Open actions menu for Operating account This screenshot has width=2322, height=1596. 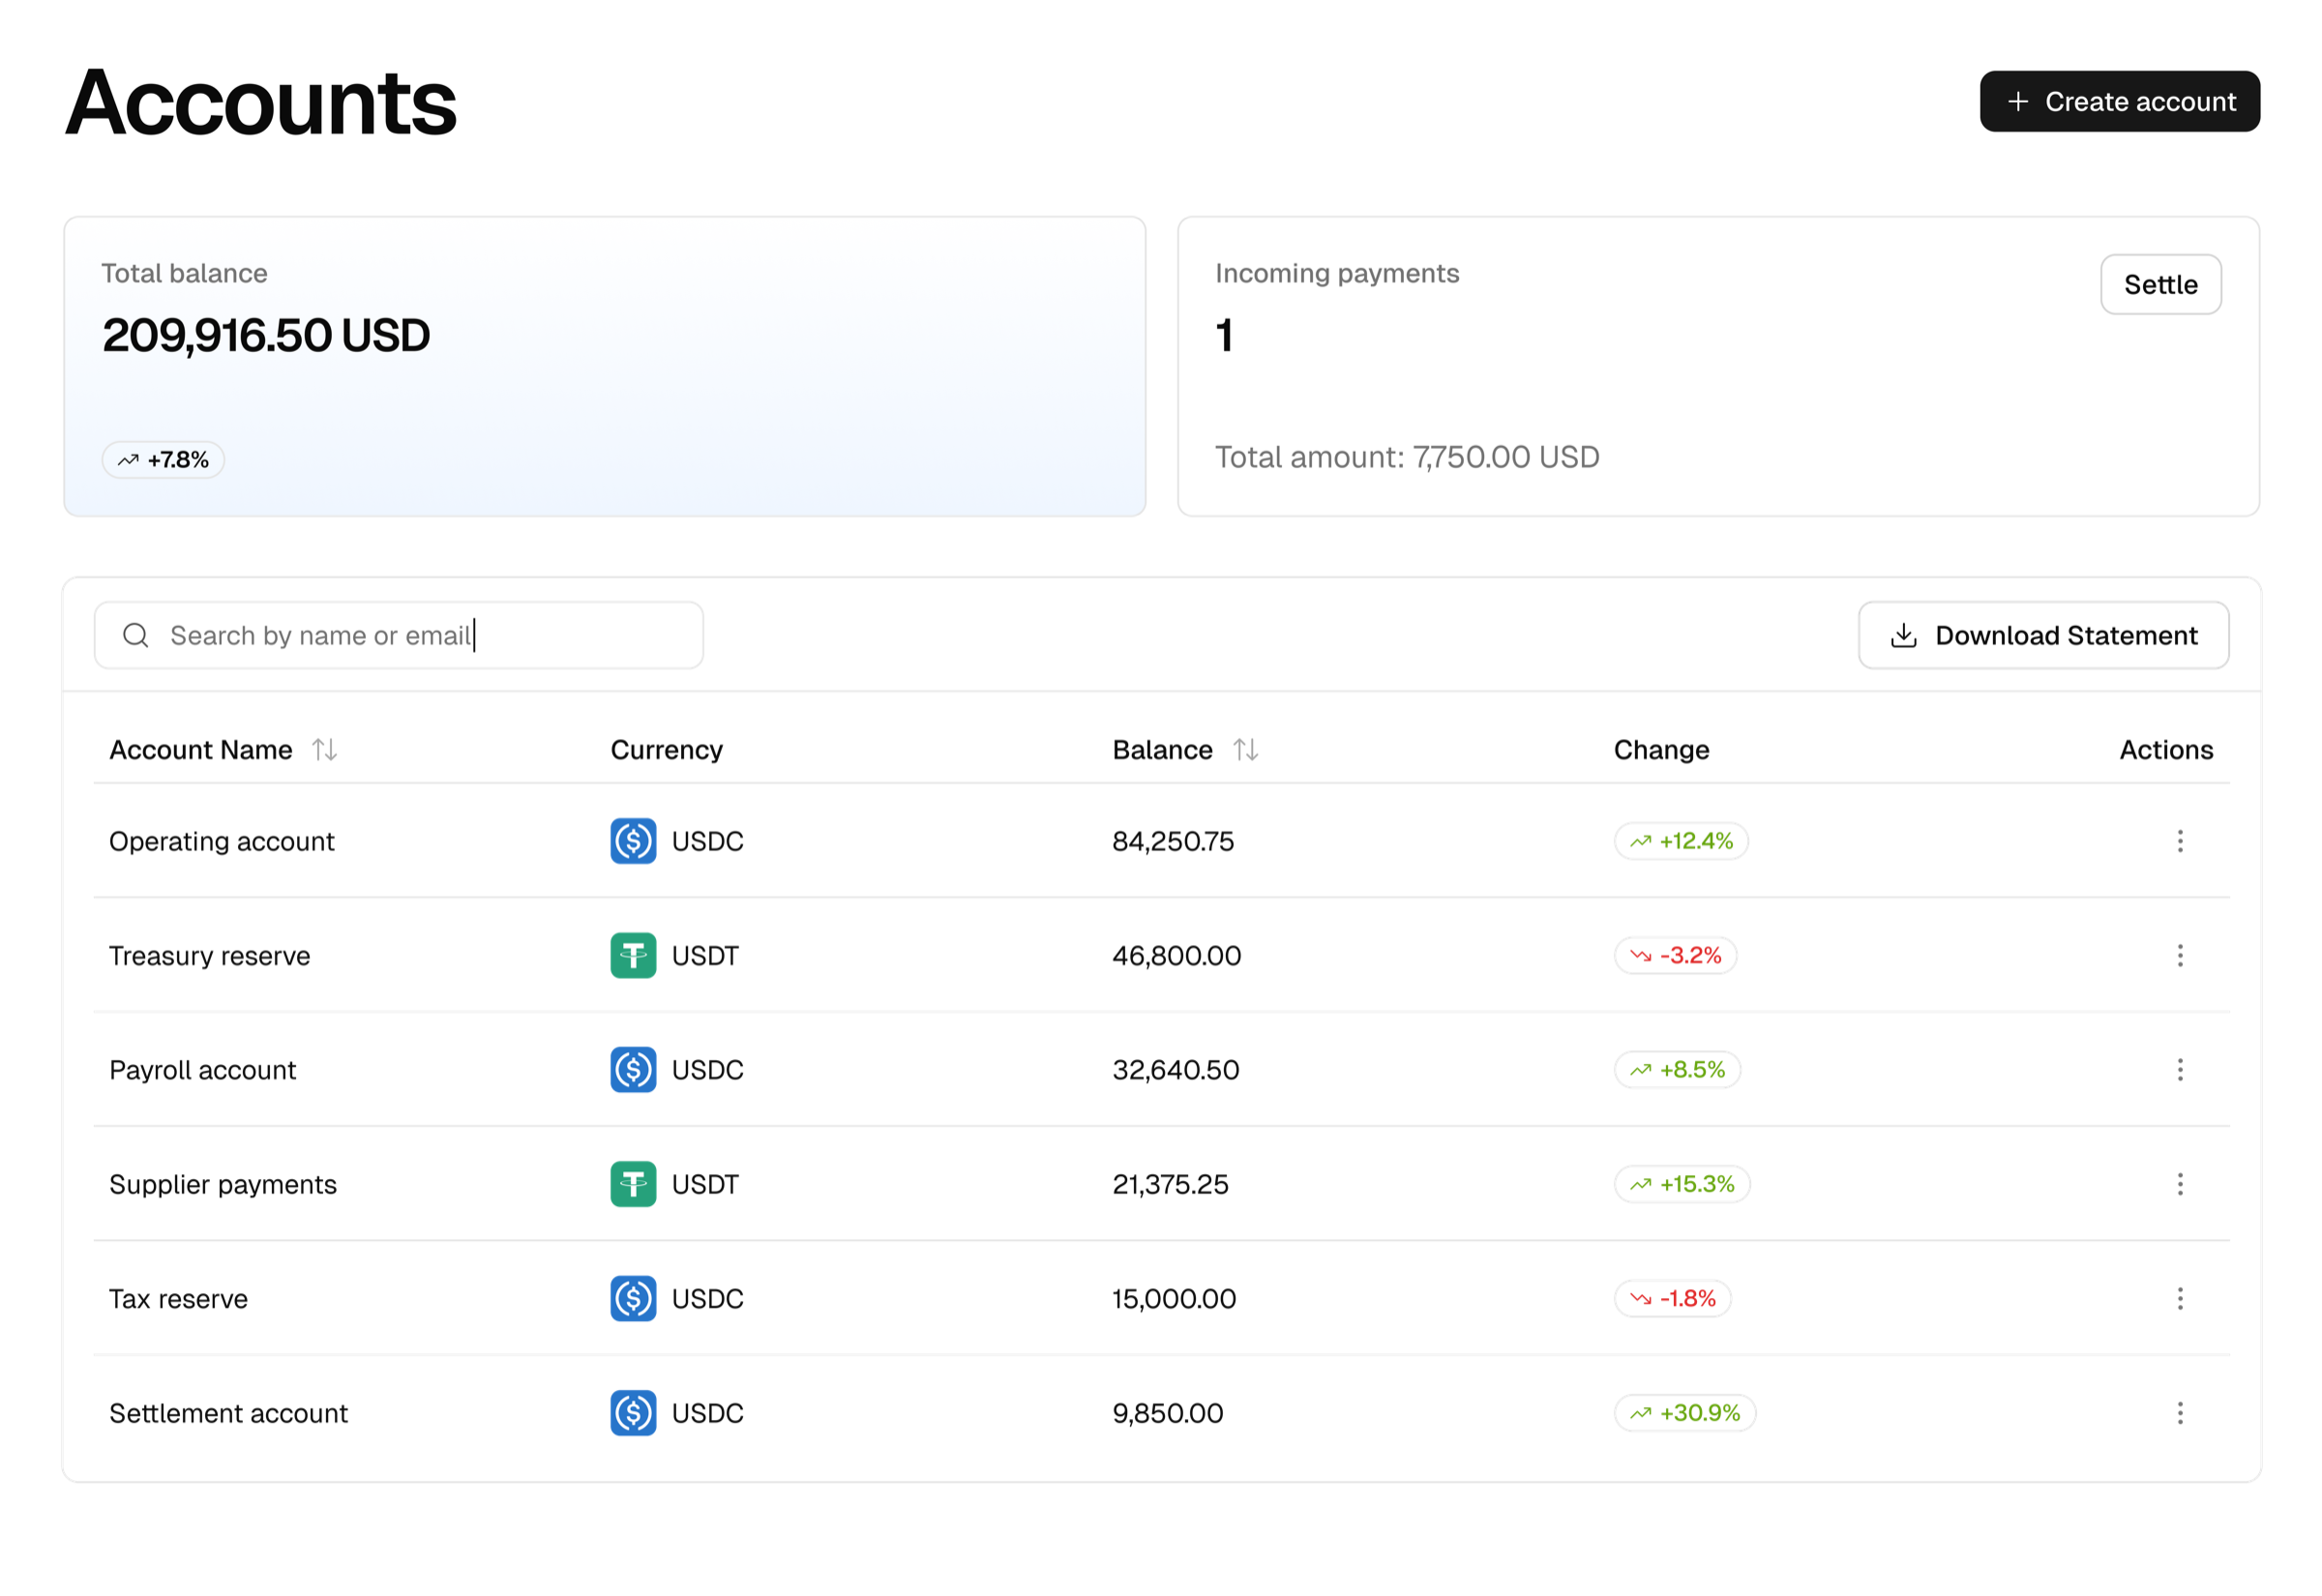2179,841
